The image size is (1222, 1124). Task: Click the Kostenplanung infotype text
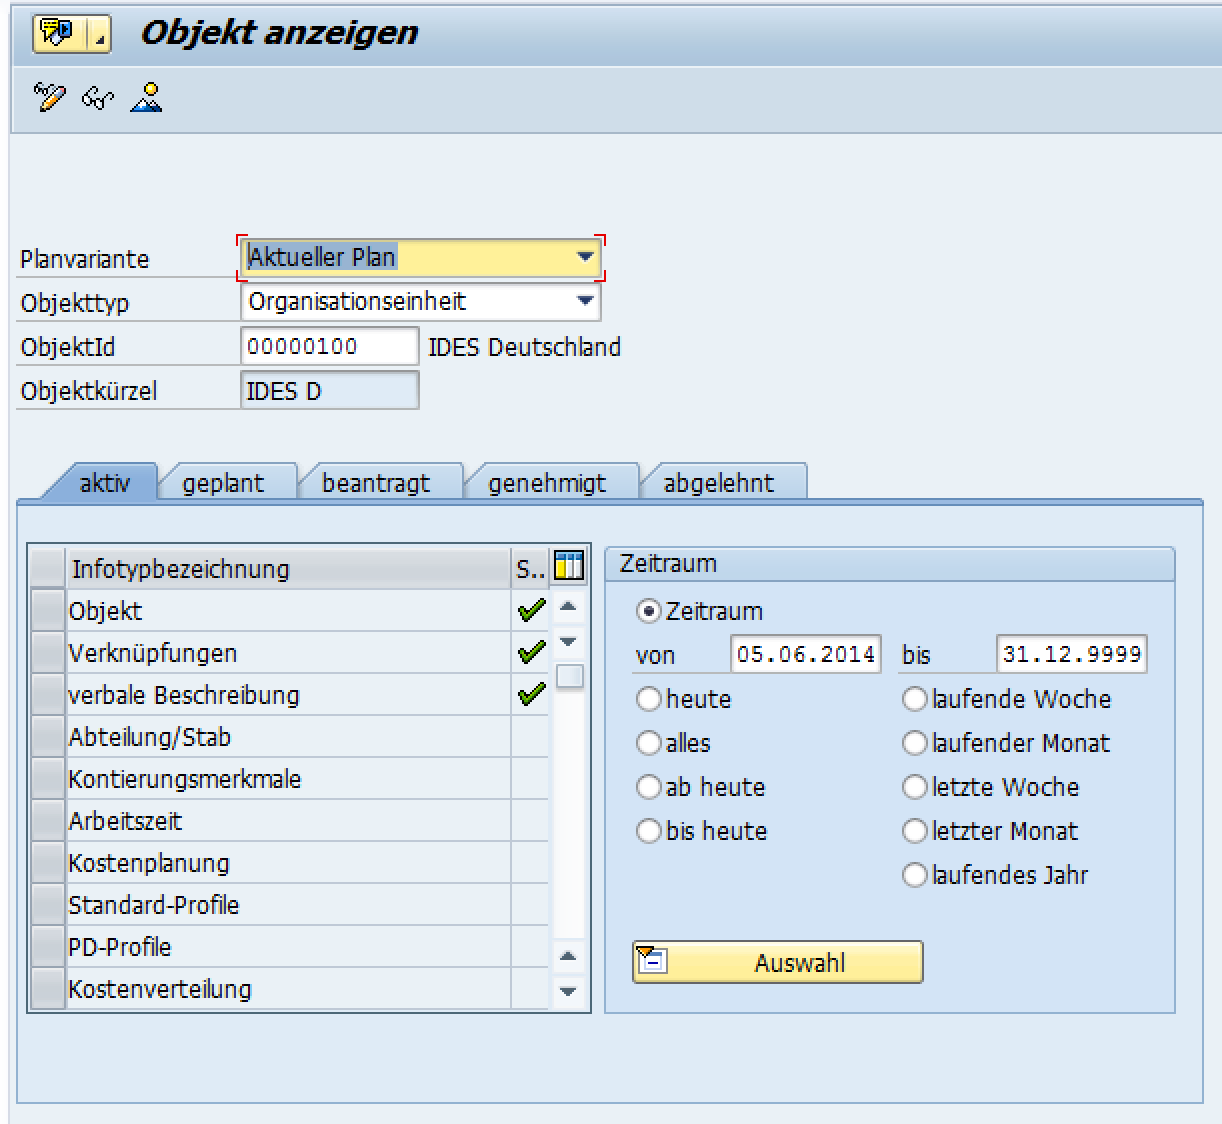pyautogui.click(x=148, y=863)
